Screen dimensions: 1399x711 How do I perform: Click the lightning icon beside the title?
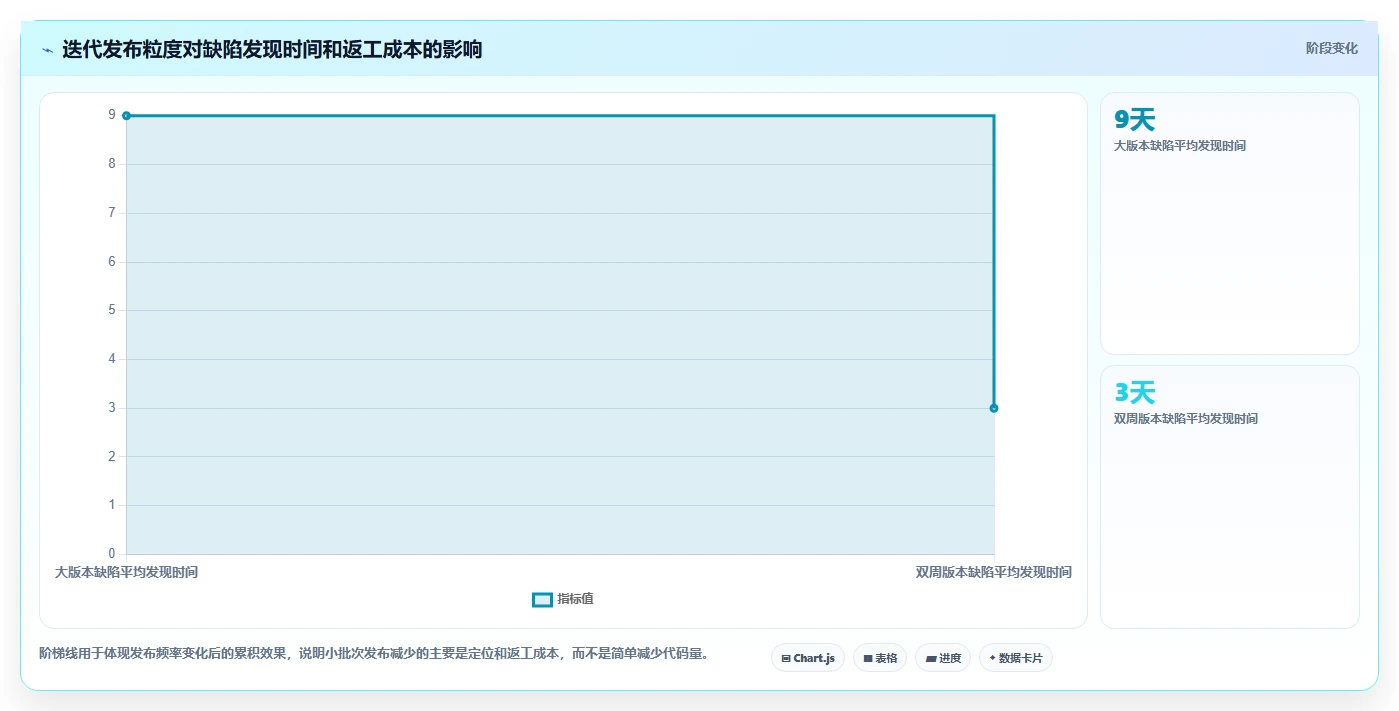tap(47, 50)
